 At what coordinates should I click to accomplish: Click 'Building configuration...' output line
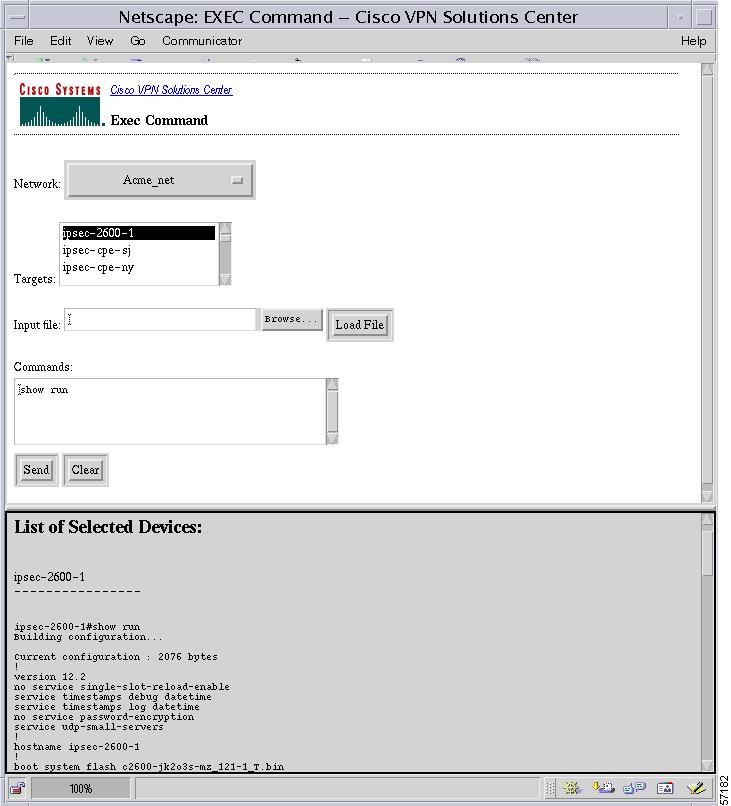pos(87,637)
